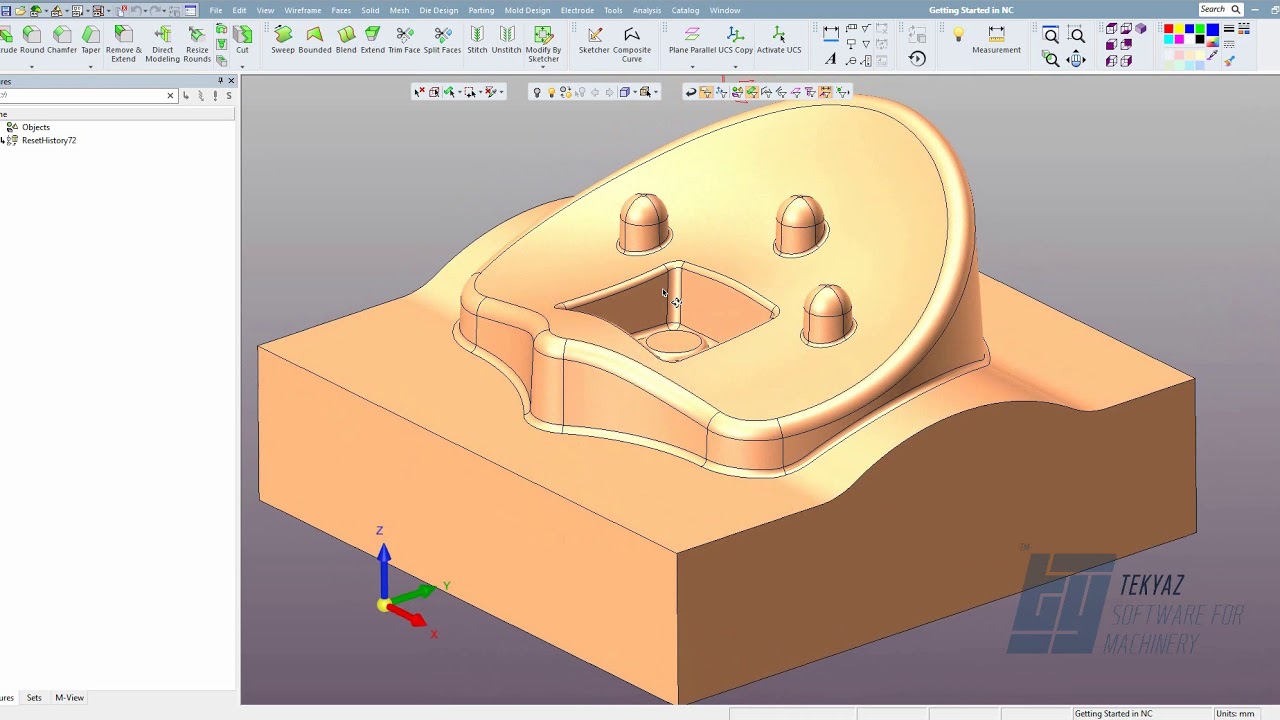
Task: Select the Blend face tool
Action: [x=346, y=40]
